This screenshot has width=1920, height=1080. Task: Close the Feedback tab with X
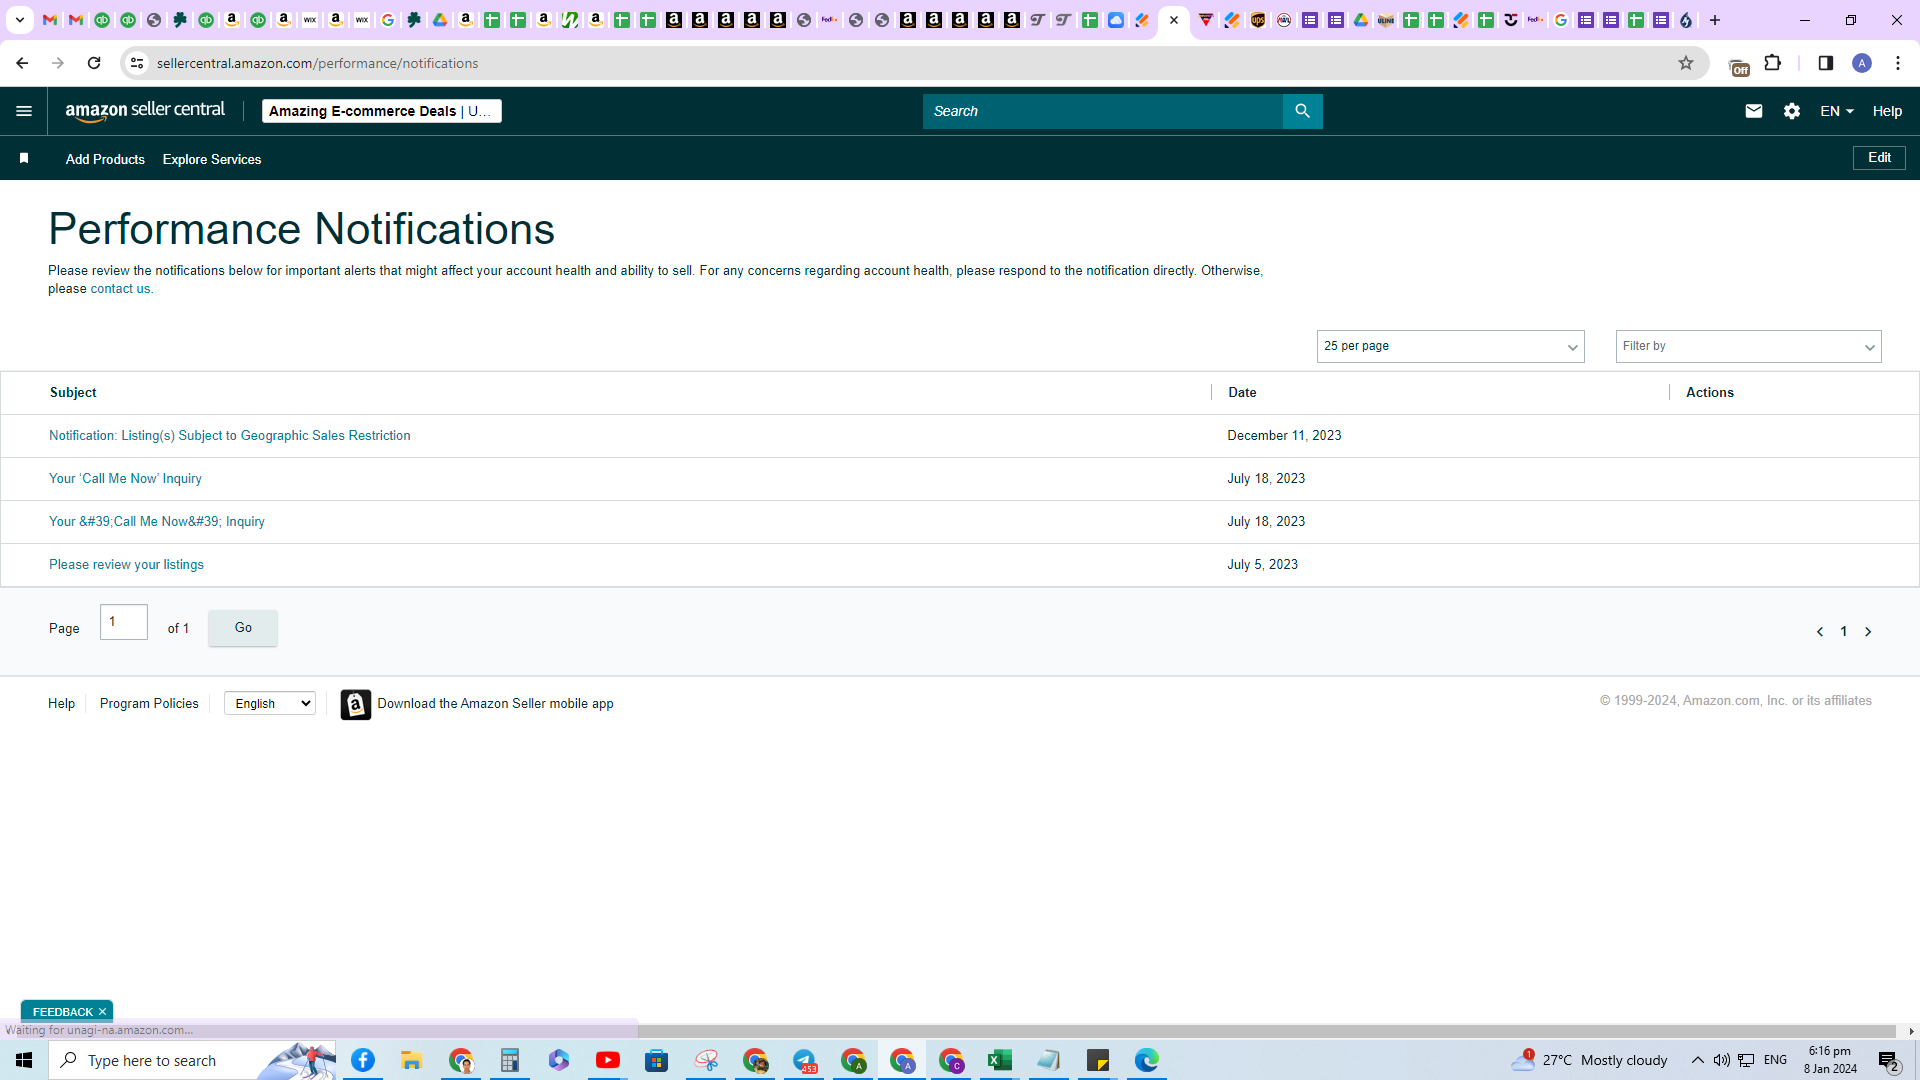102,1012
